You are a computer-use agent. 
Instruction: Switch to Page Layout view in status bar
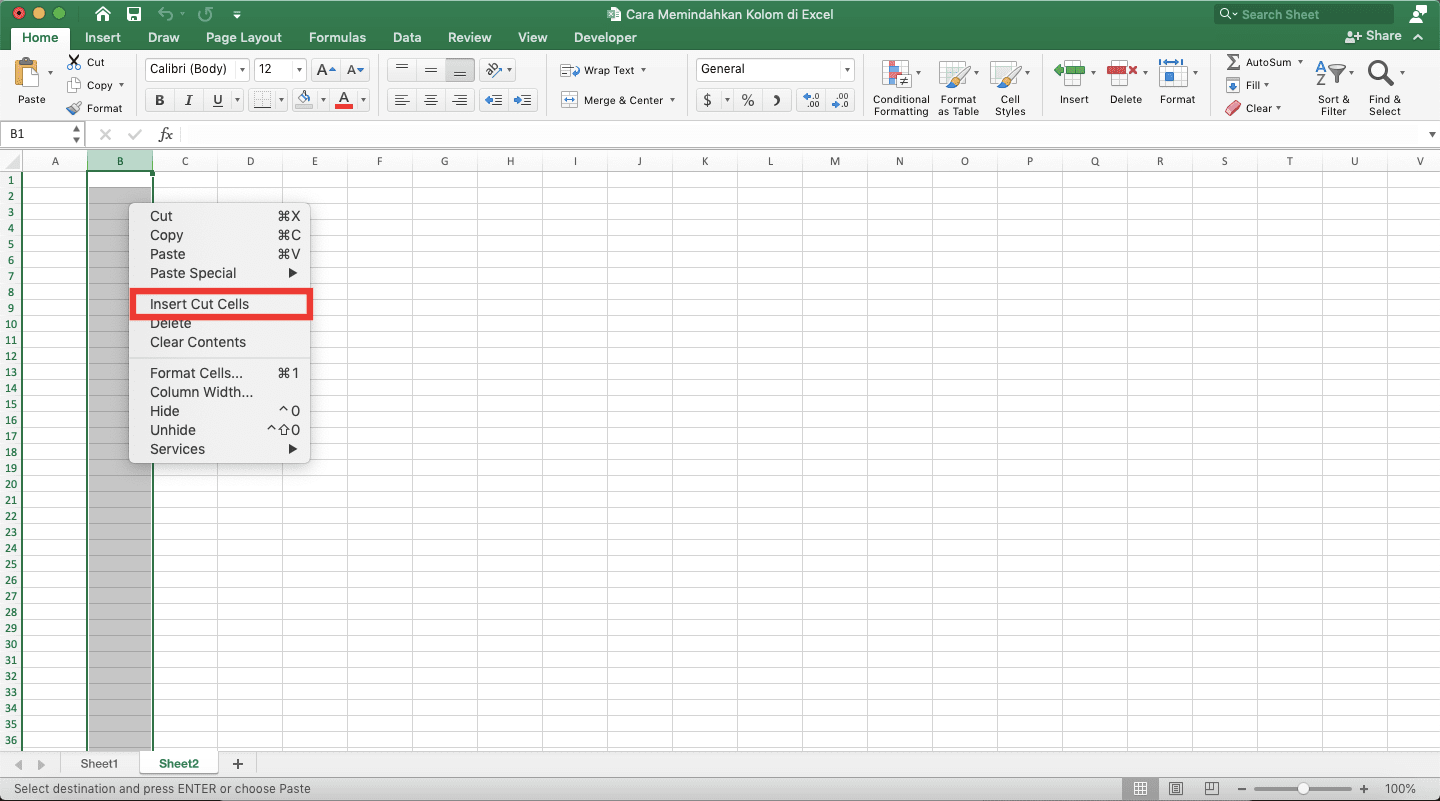click(x=1176, y=789)
